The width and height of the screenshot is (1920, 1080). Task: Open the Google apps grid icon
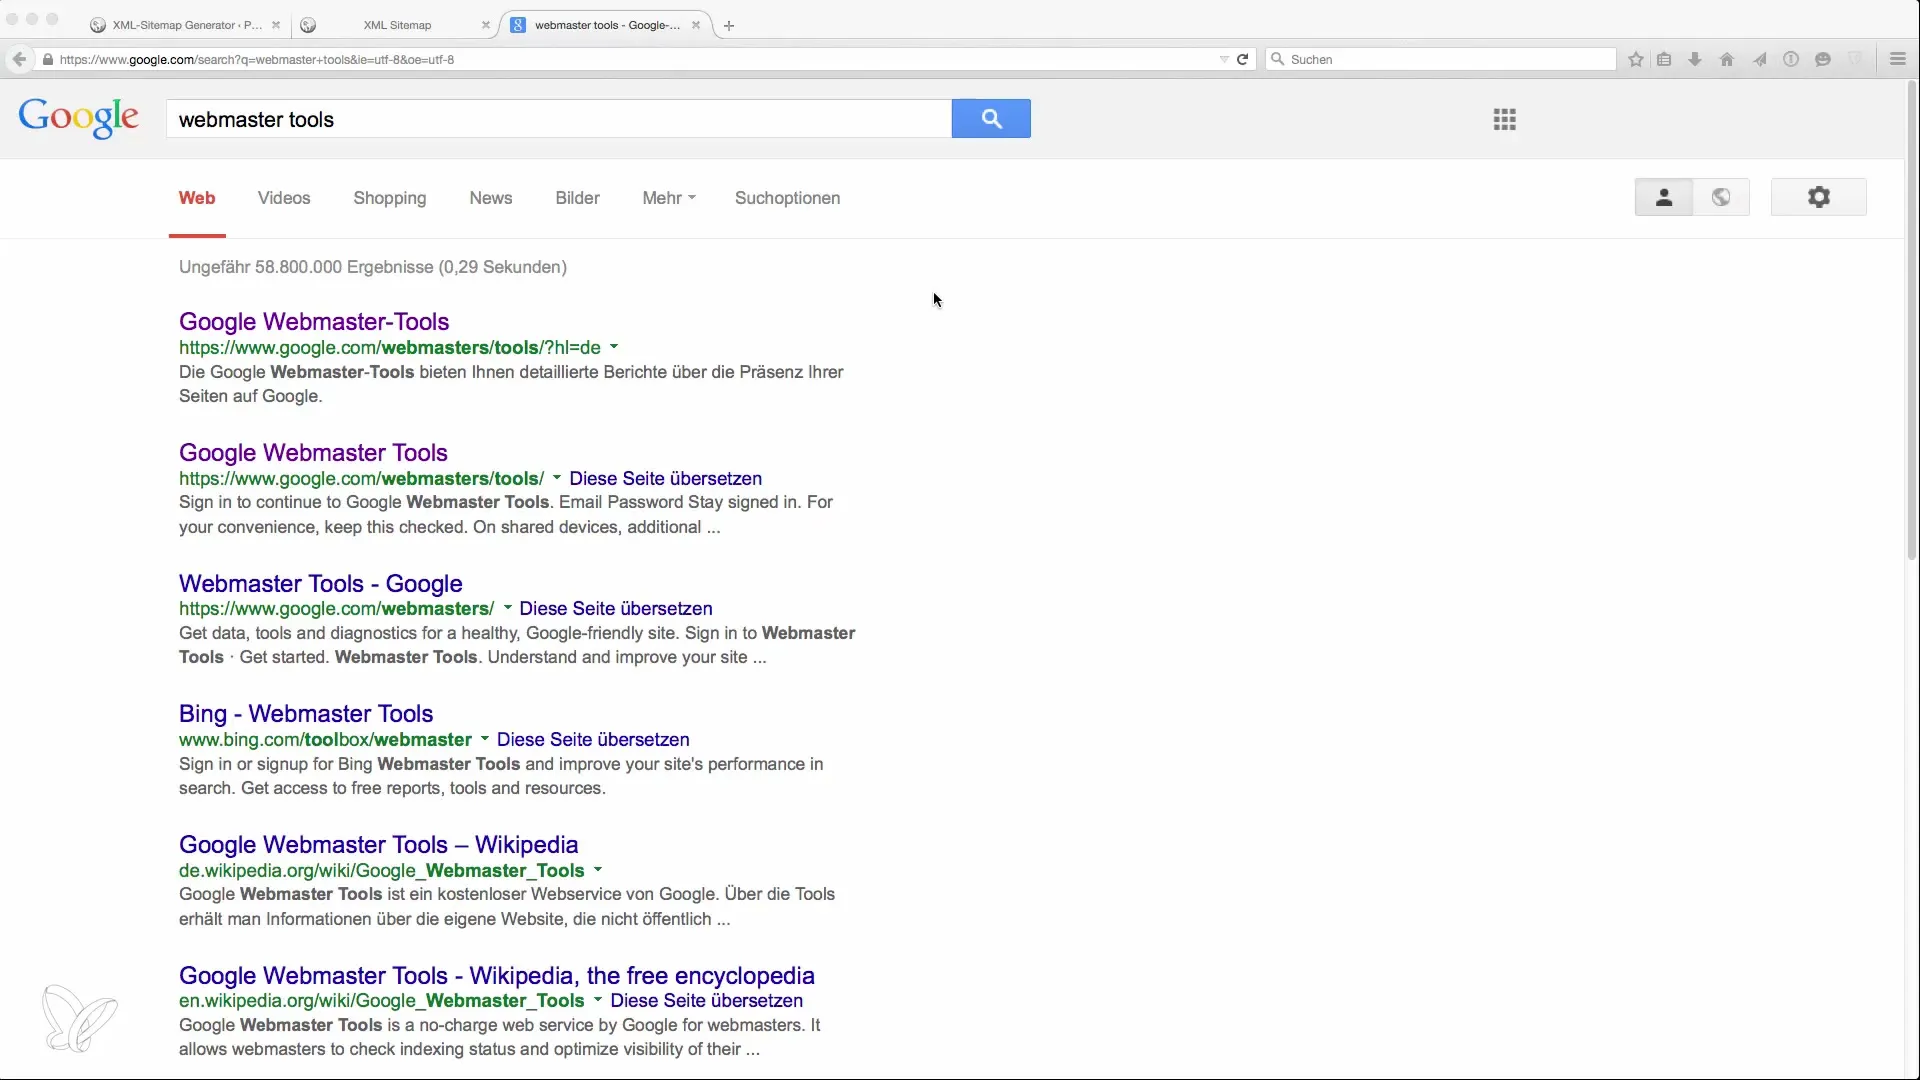tap(1505, 120)
